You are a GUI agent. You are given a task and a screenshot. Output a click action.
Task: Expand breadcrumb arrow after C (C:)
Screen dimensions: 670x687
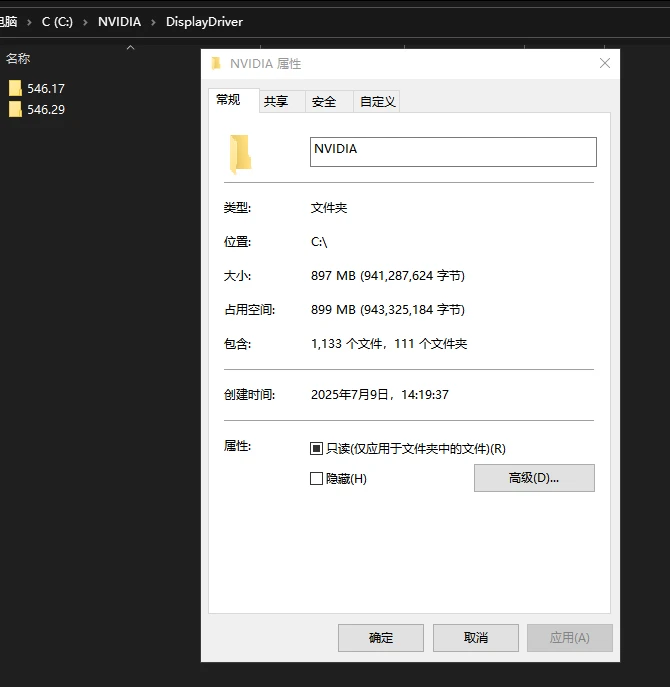[x=85, y=22]
